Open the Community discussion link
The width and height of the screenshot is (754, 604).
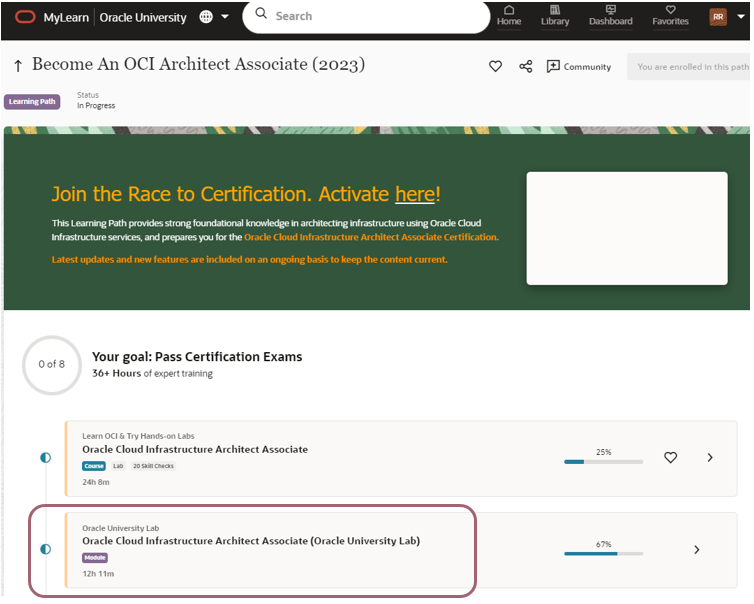pos(579,67)
